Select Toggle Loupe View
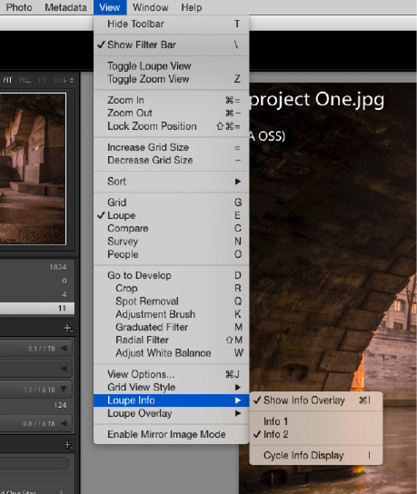The width and height of the screenshot is (417, 494). point(171,66)
